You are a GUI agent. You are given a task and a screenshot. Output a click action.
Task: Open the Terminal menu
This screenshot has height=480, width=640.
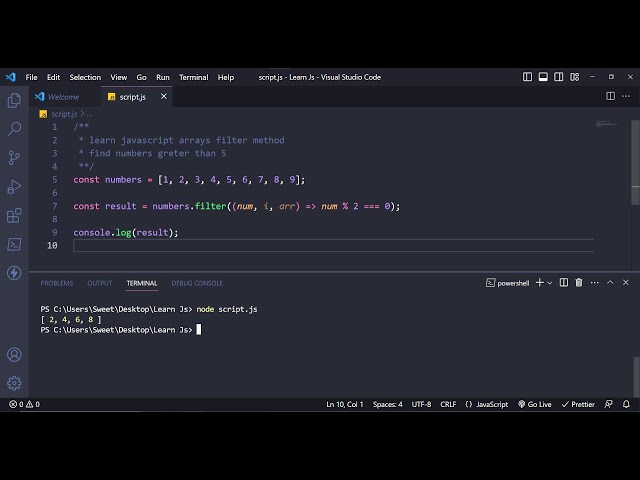click(193, 77)
